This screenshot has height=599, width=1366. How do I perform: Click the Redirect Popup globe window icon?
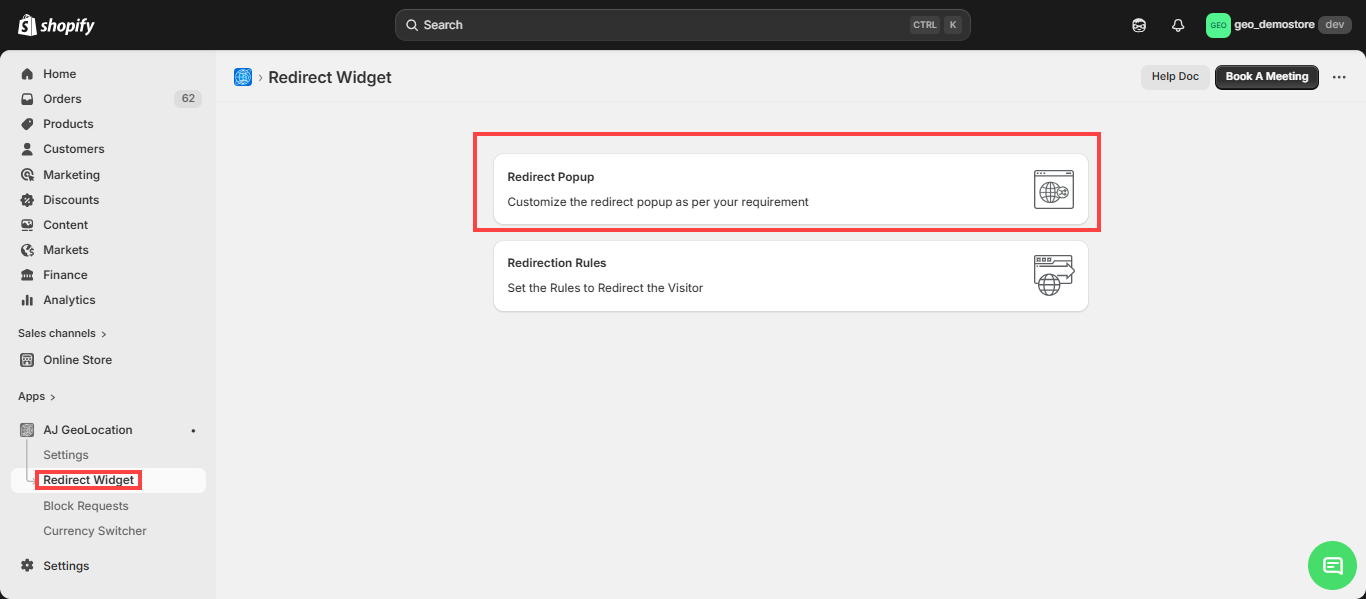point(1053,189)
